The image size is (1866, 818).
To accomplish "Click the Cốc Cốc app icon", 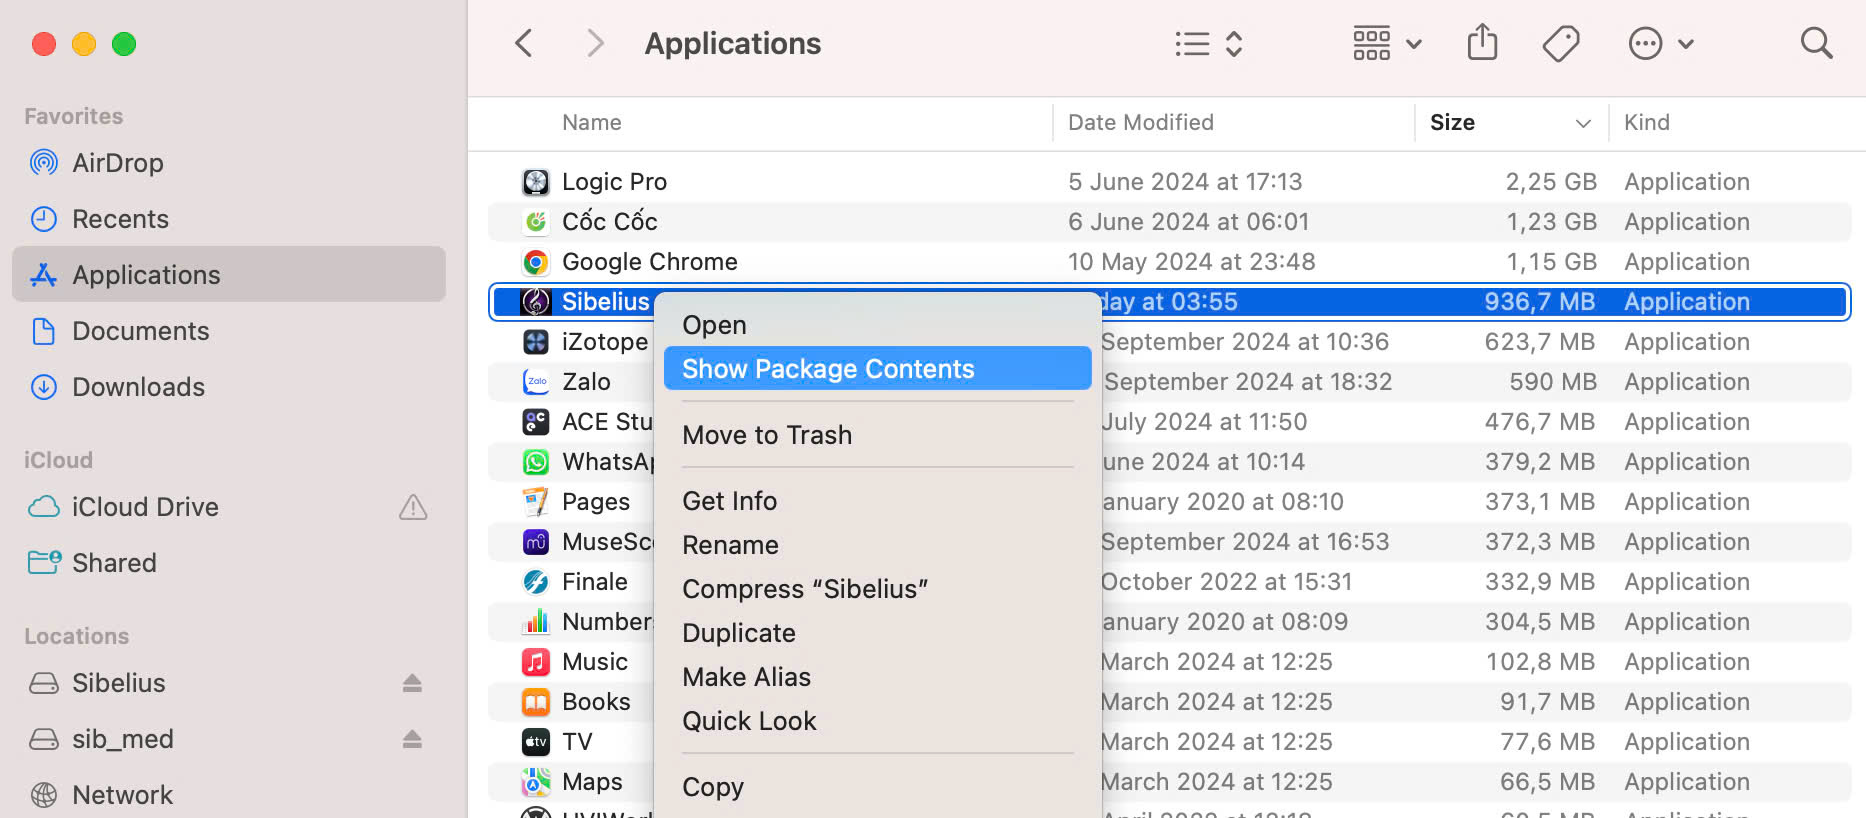I will coord(536,222).
